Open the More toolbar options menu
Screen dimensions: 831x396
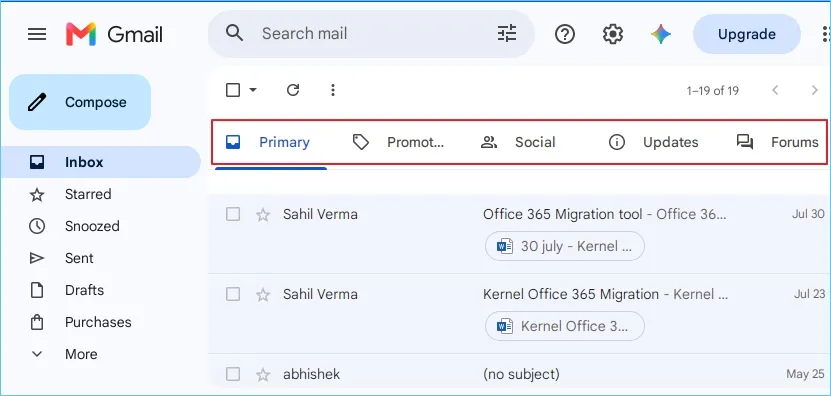pyautogui.click(x=333, y=90)
